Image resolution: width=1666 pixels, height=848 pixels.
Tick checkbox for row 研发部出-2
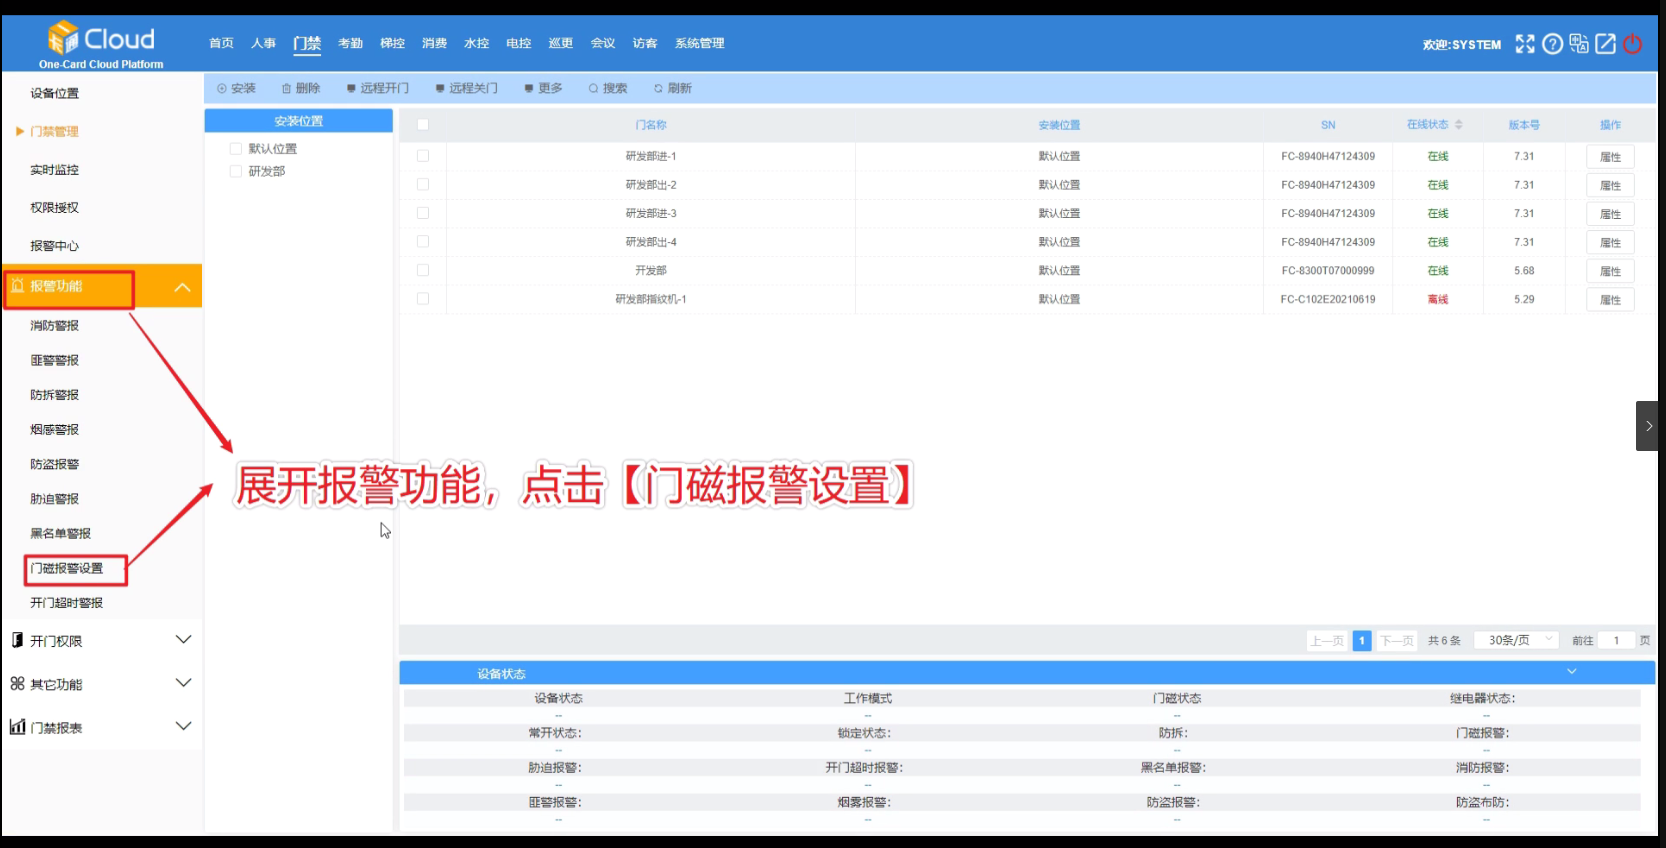pos(423,185)
